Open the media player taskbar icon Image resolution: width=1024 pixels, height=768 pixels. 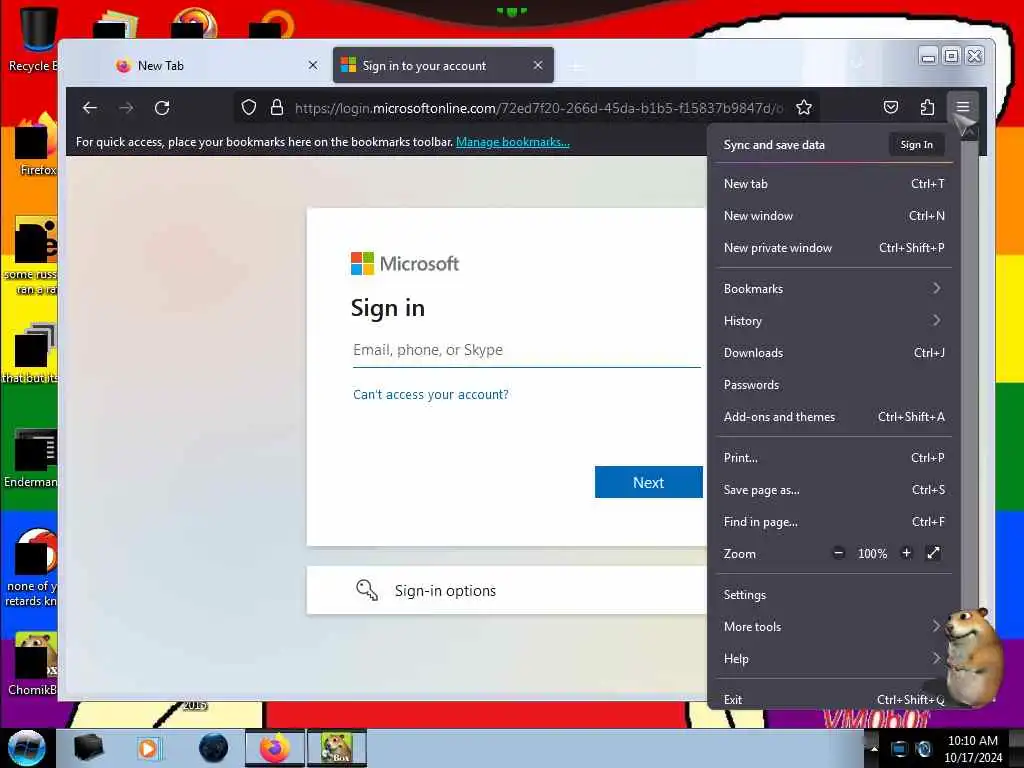(x=148, y=748)
